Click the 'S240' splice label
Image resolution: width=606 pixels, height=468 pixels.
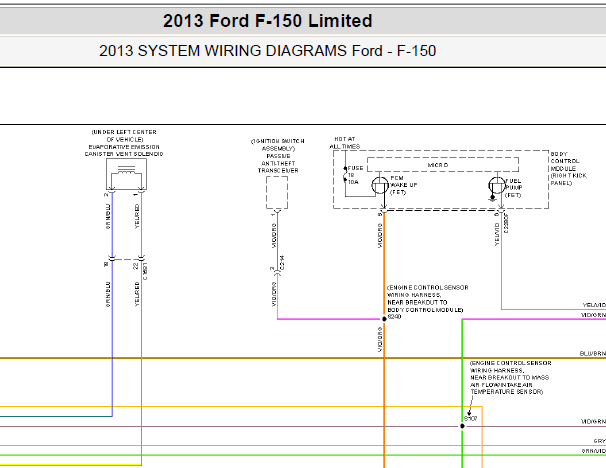point(394,317)
